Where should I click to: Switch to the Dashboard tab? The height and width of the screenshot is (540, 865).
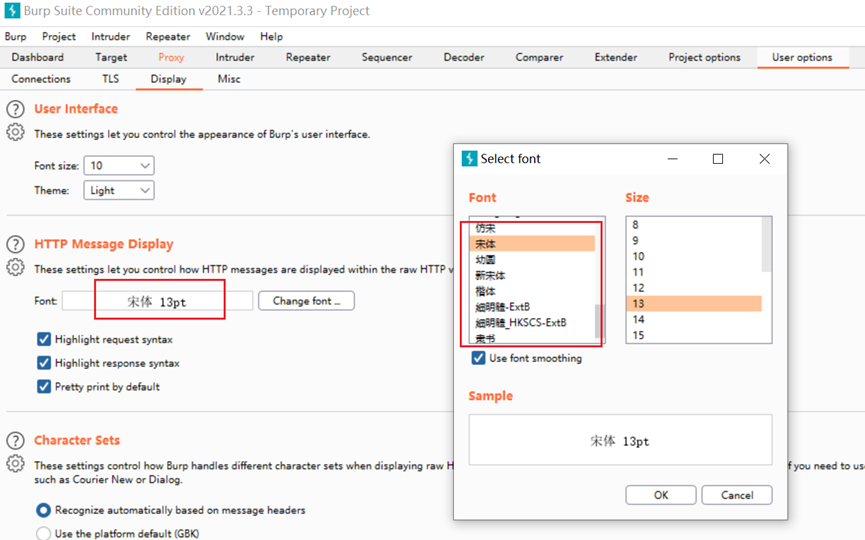click(x=38, y=57)
